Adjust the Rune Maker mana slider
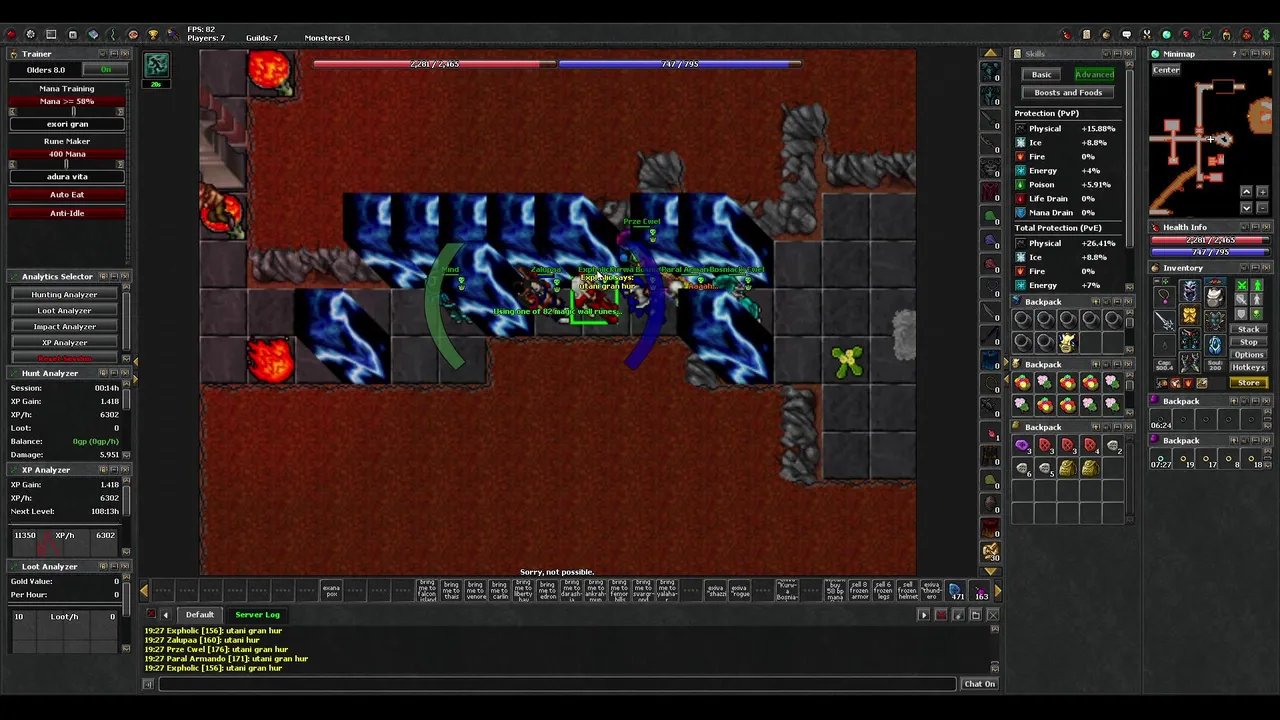 click(x=67, y=164)
